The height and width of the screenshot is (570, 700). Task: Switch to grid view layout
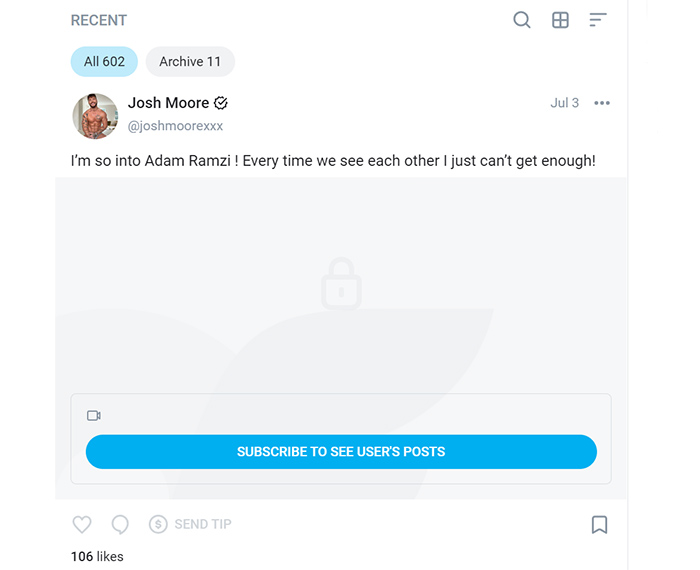[x=560, y=20]
